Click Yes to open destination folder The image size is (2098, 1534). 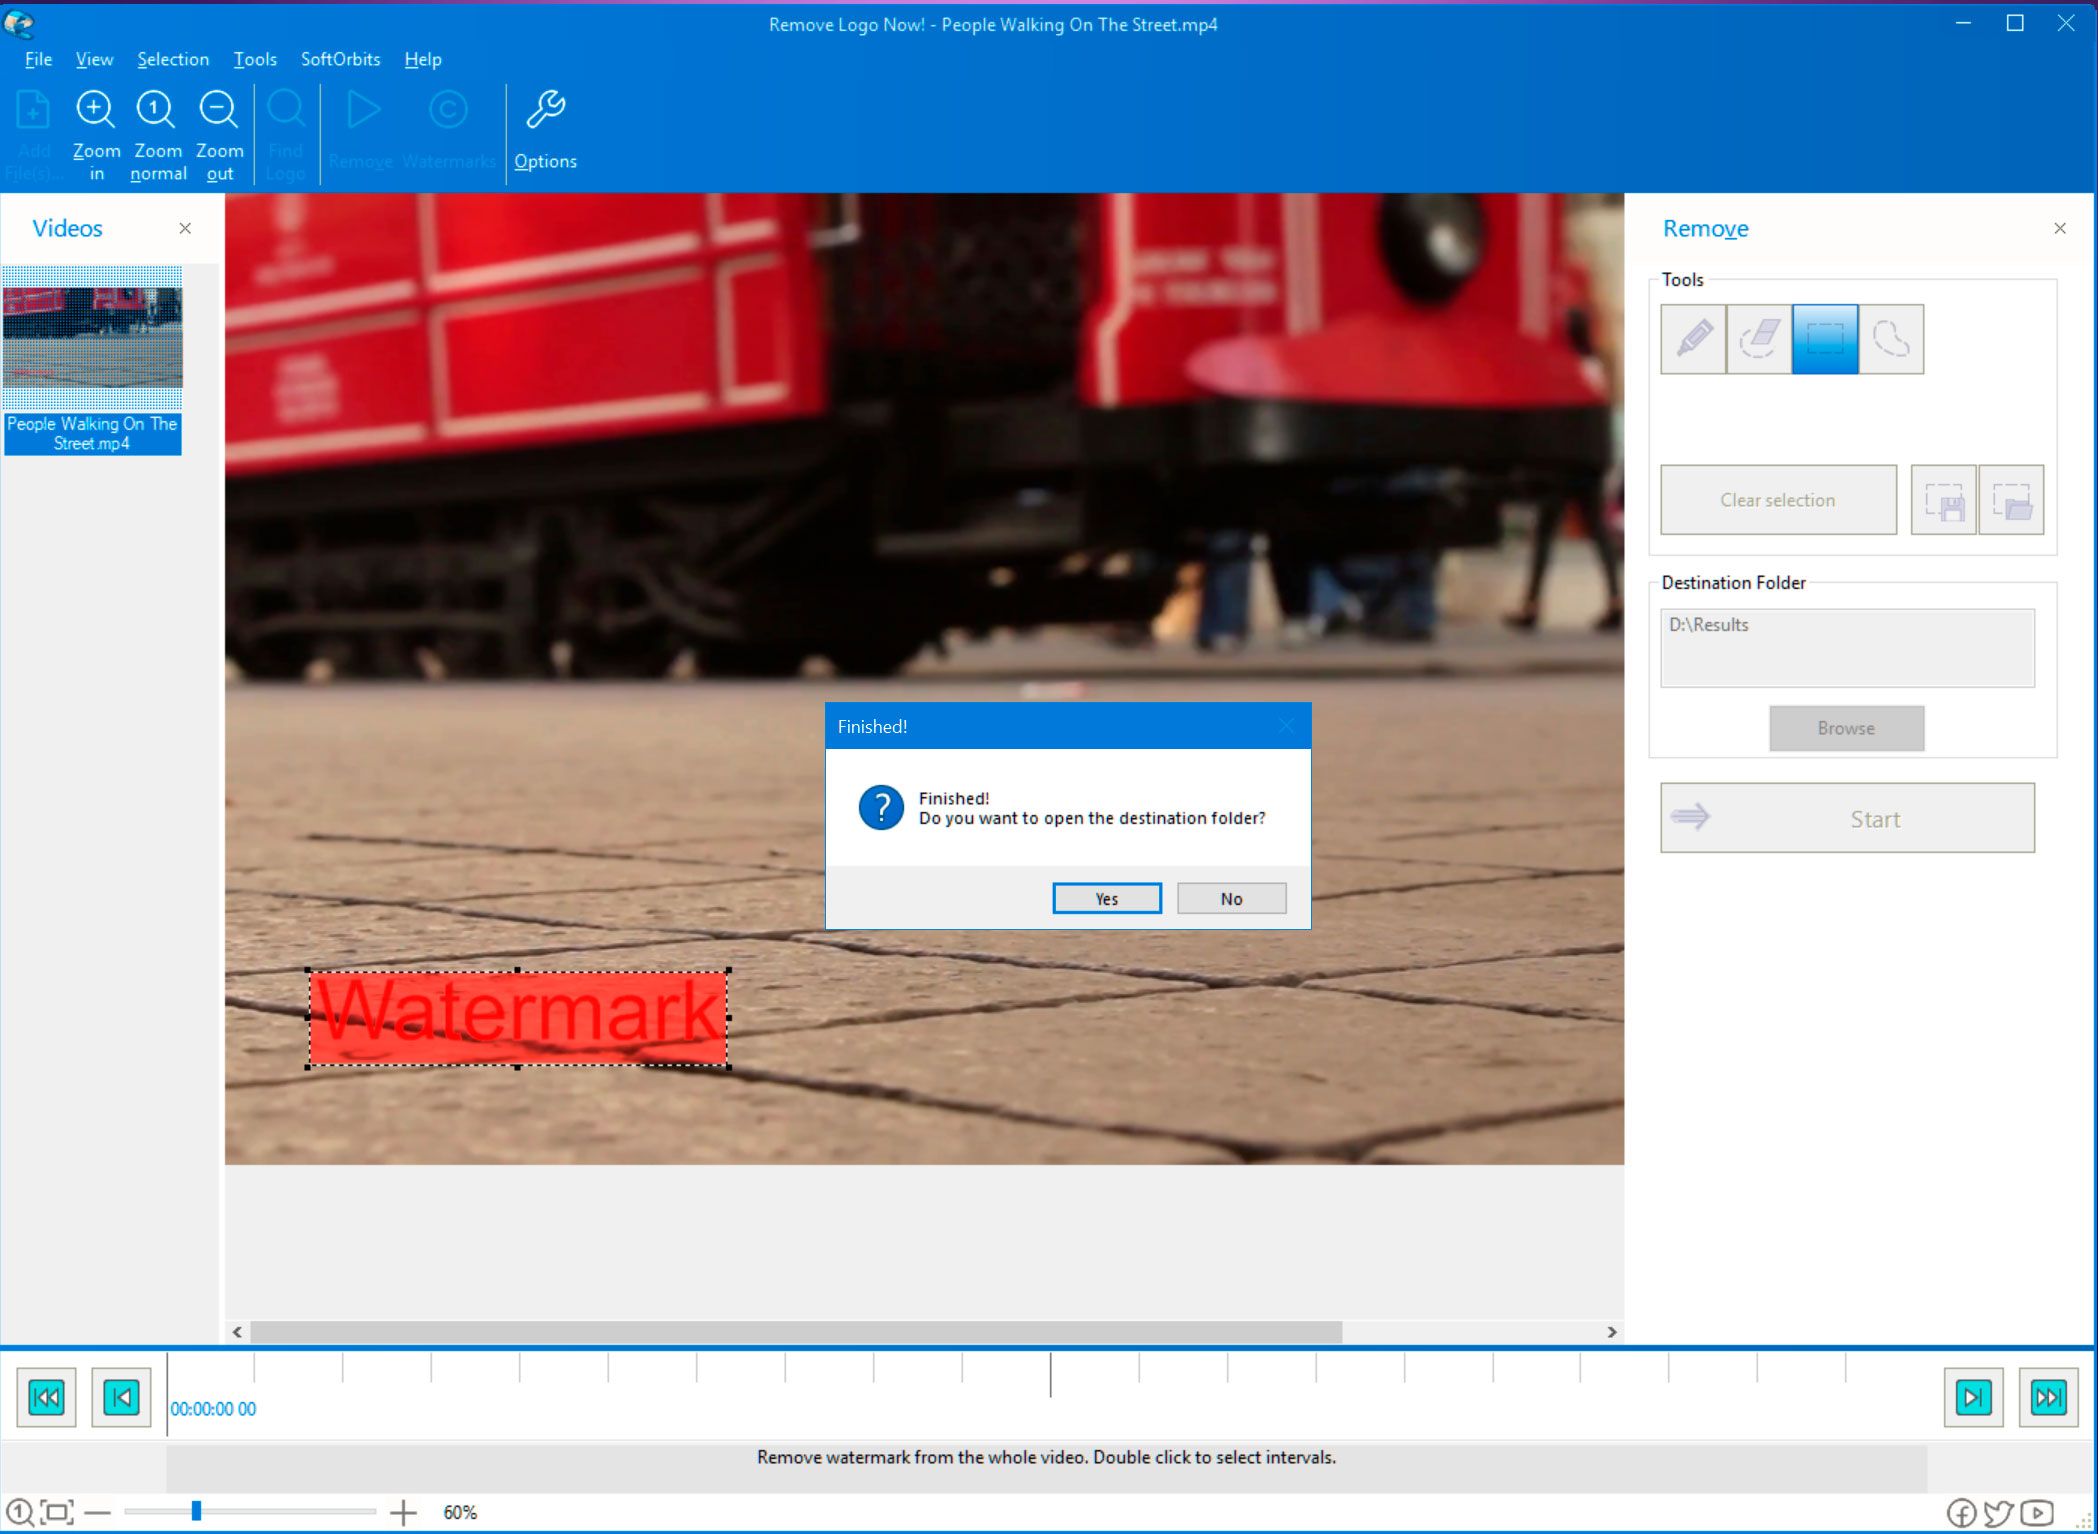1106,899
